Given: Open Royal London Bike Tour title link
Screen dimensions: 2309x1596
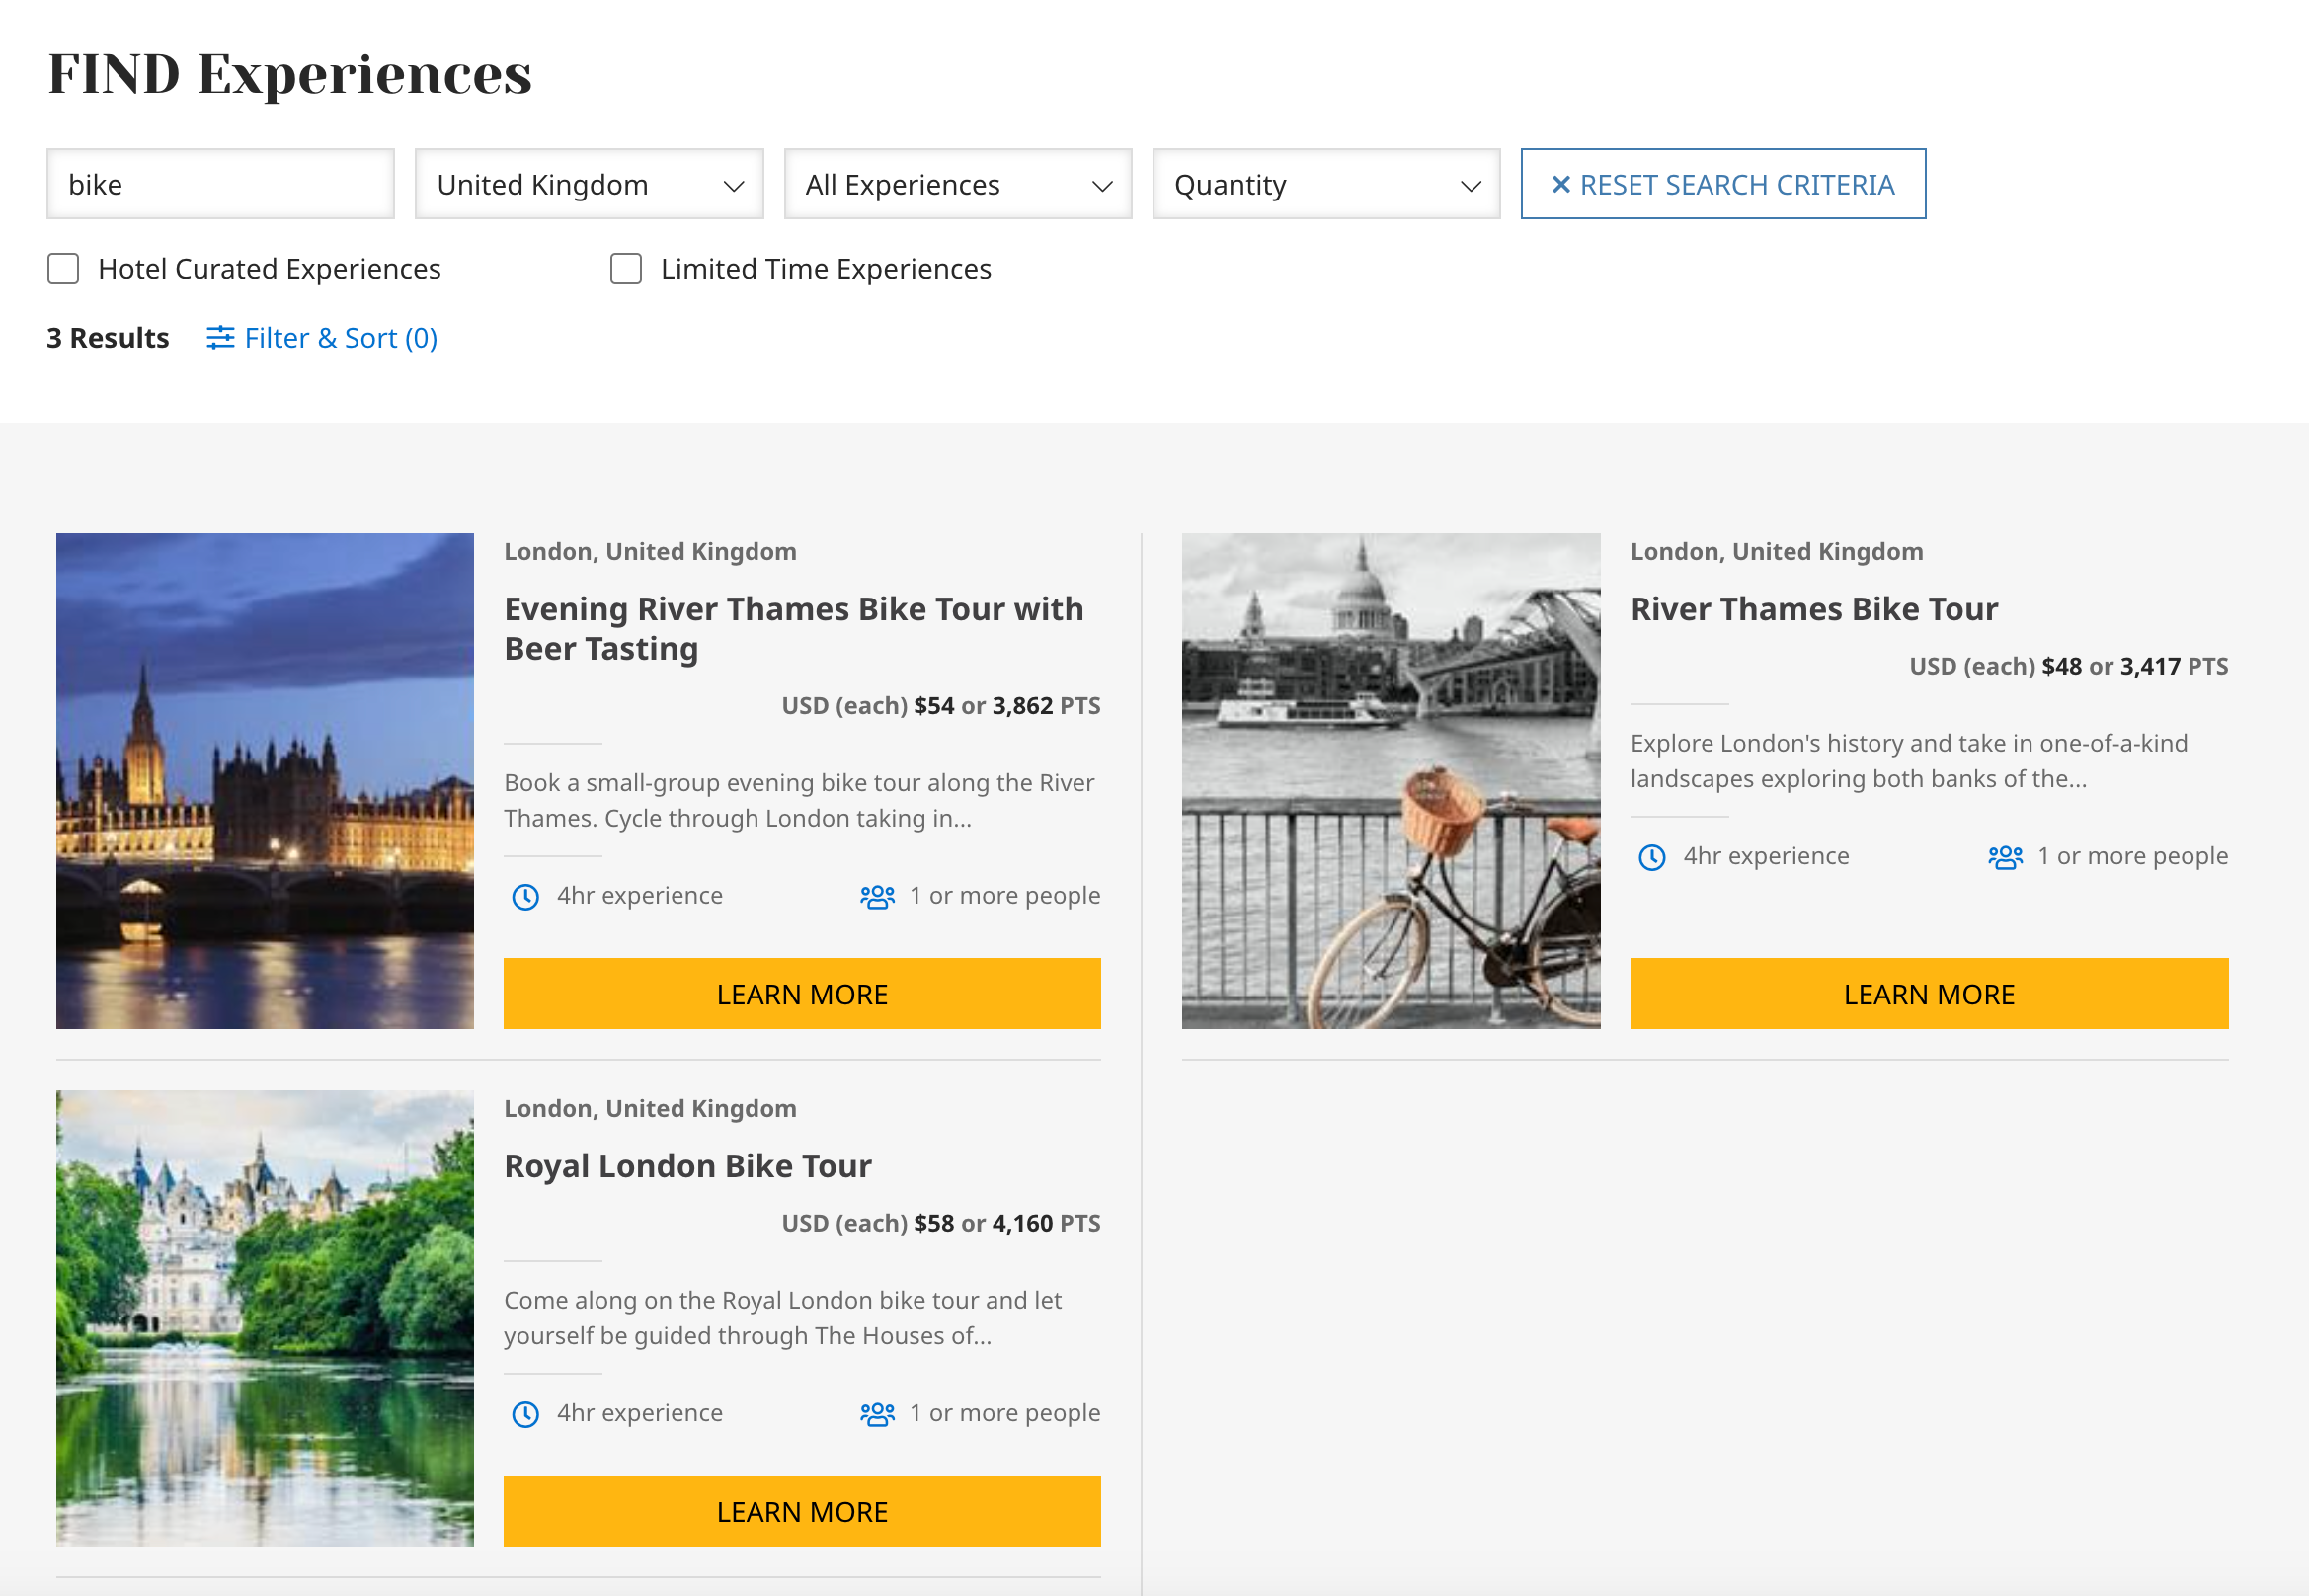Looking at the screenshot, I should coord(687,1166).
